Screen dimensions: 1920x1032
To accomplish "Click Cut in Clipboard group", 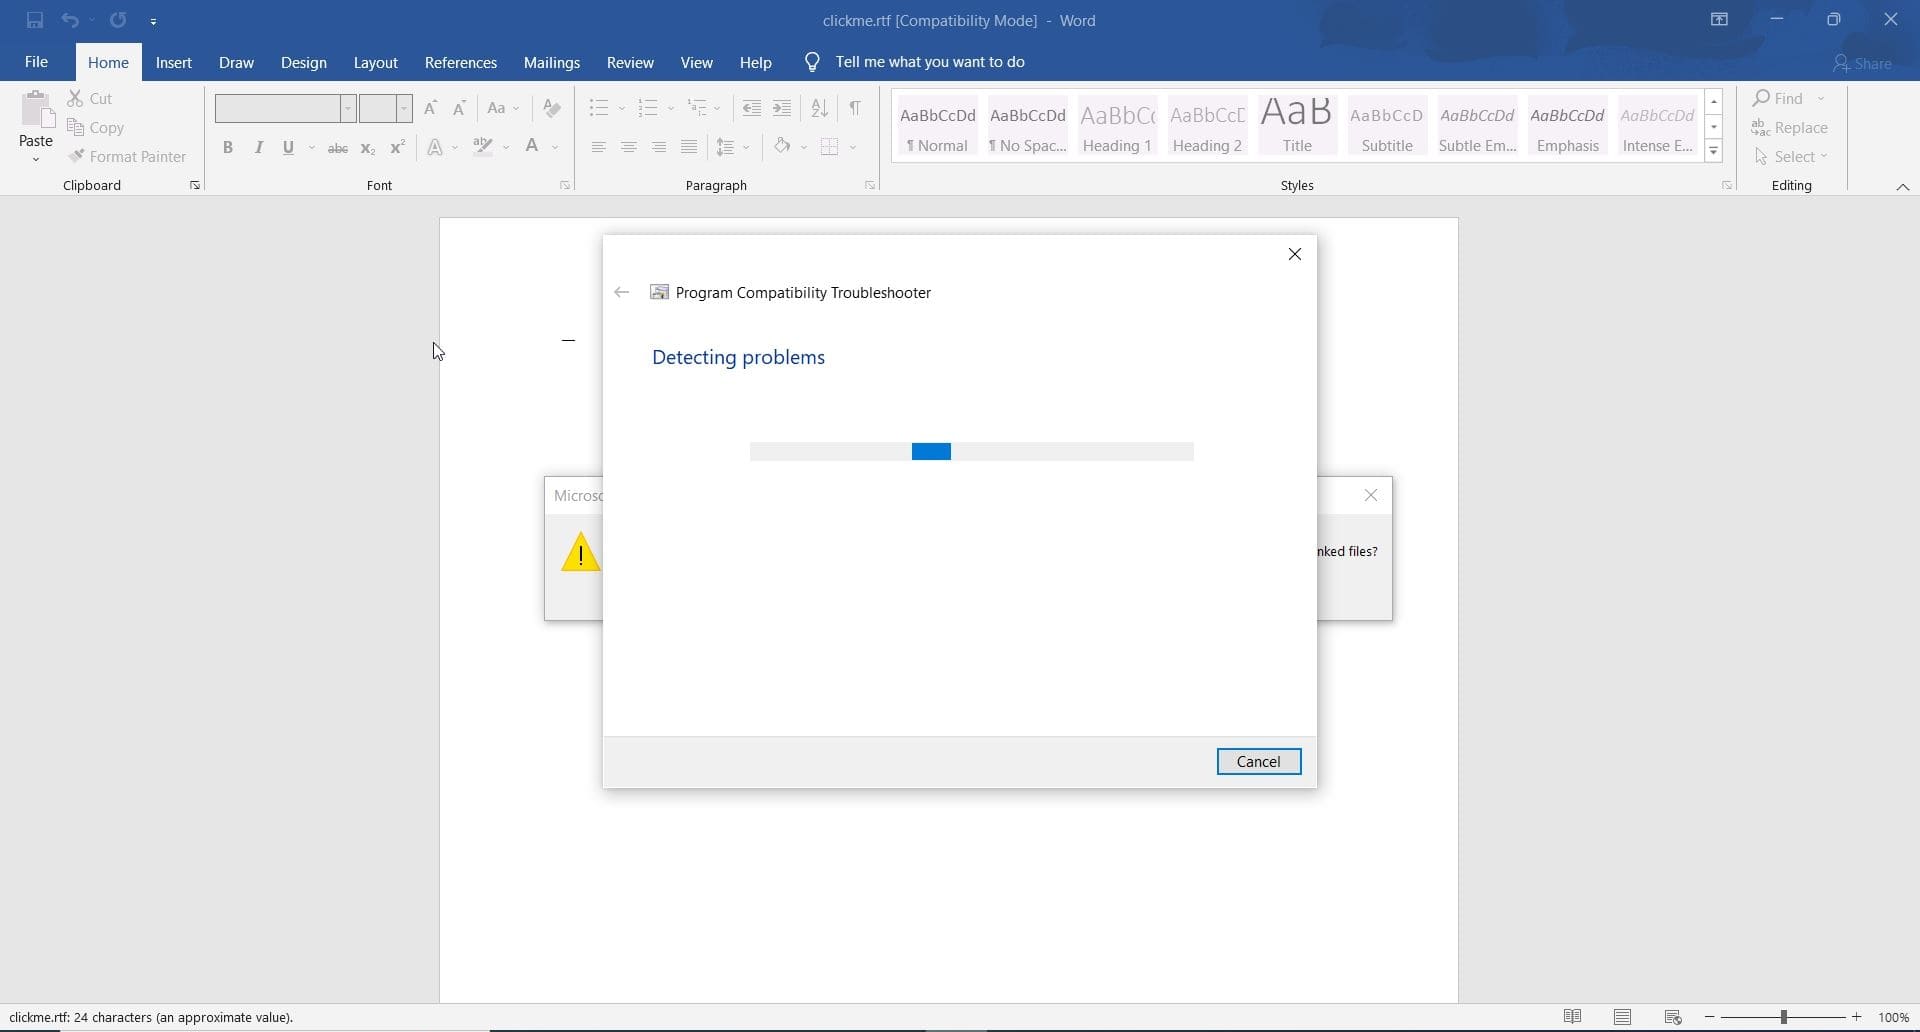I will pyautogui.click(x=90, y=98).
